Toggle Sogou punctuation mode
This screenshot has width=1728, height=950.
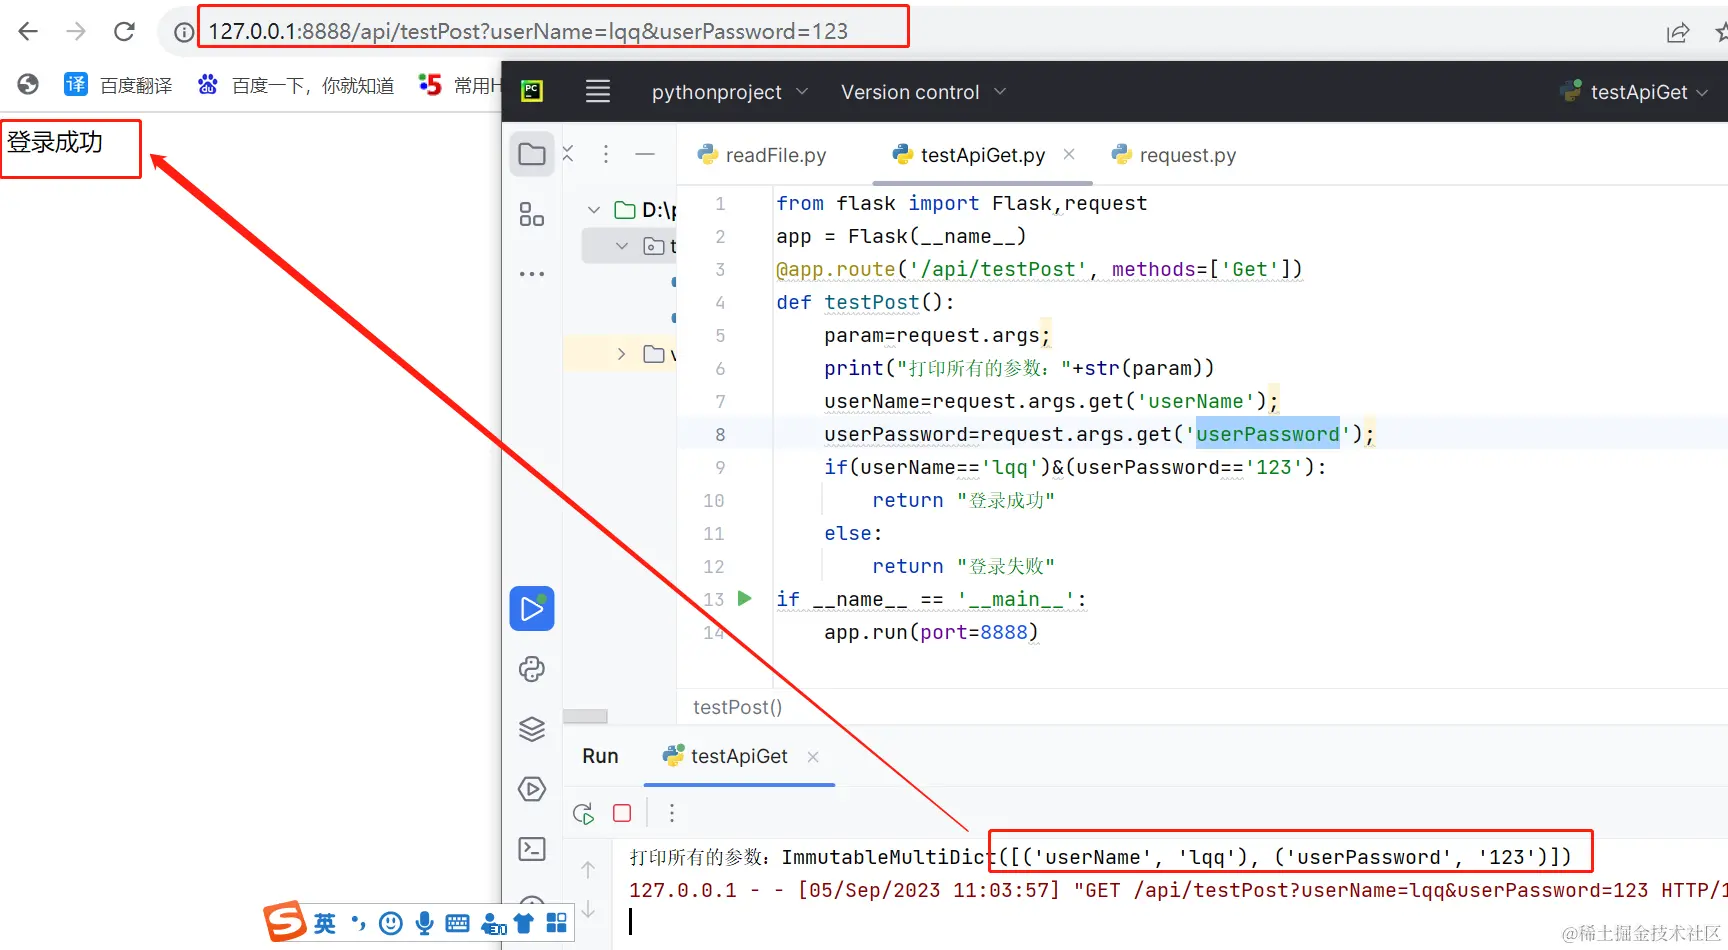pos(358,923)
